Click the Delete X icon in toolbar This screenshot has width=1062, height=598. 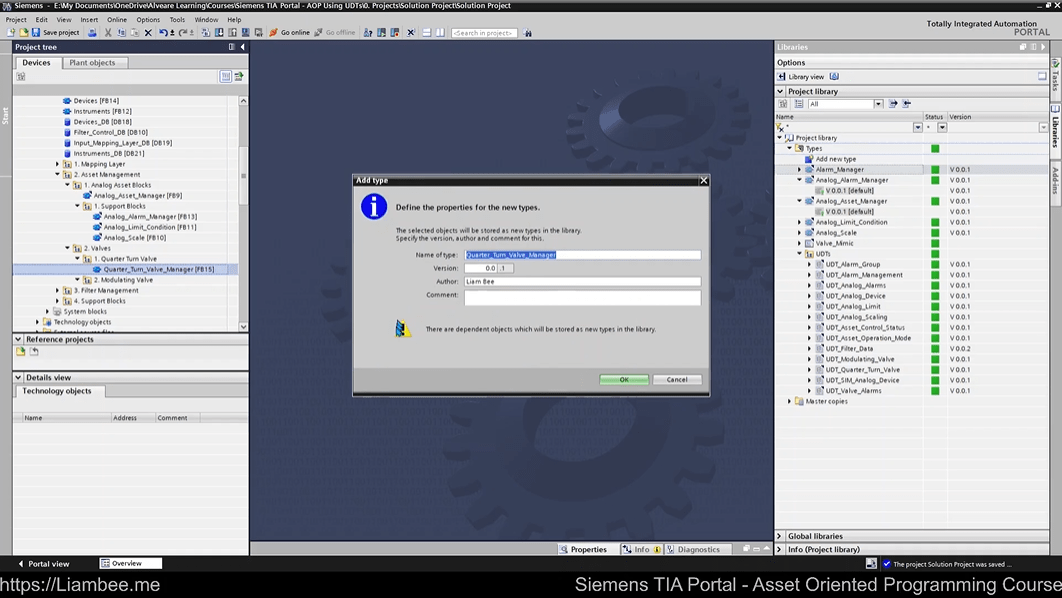click(148, 33)
